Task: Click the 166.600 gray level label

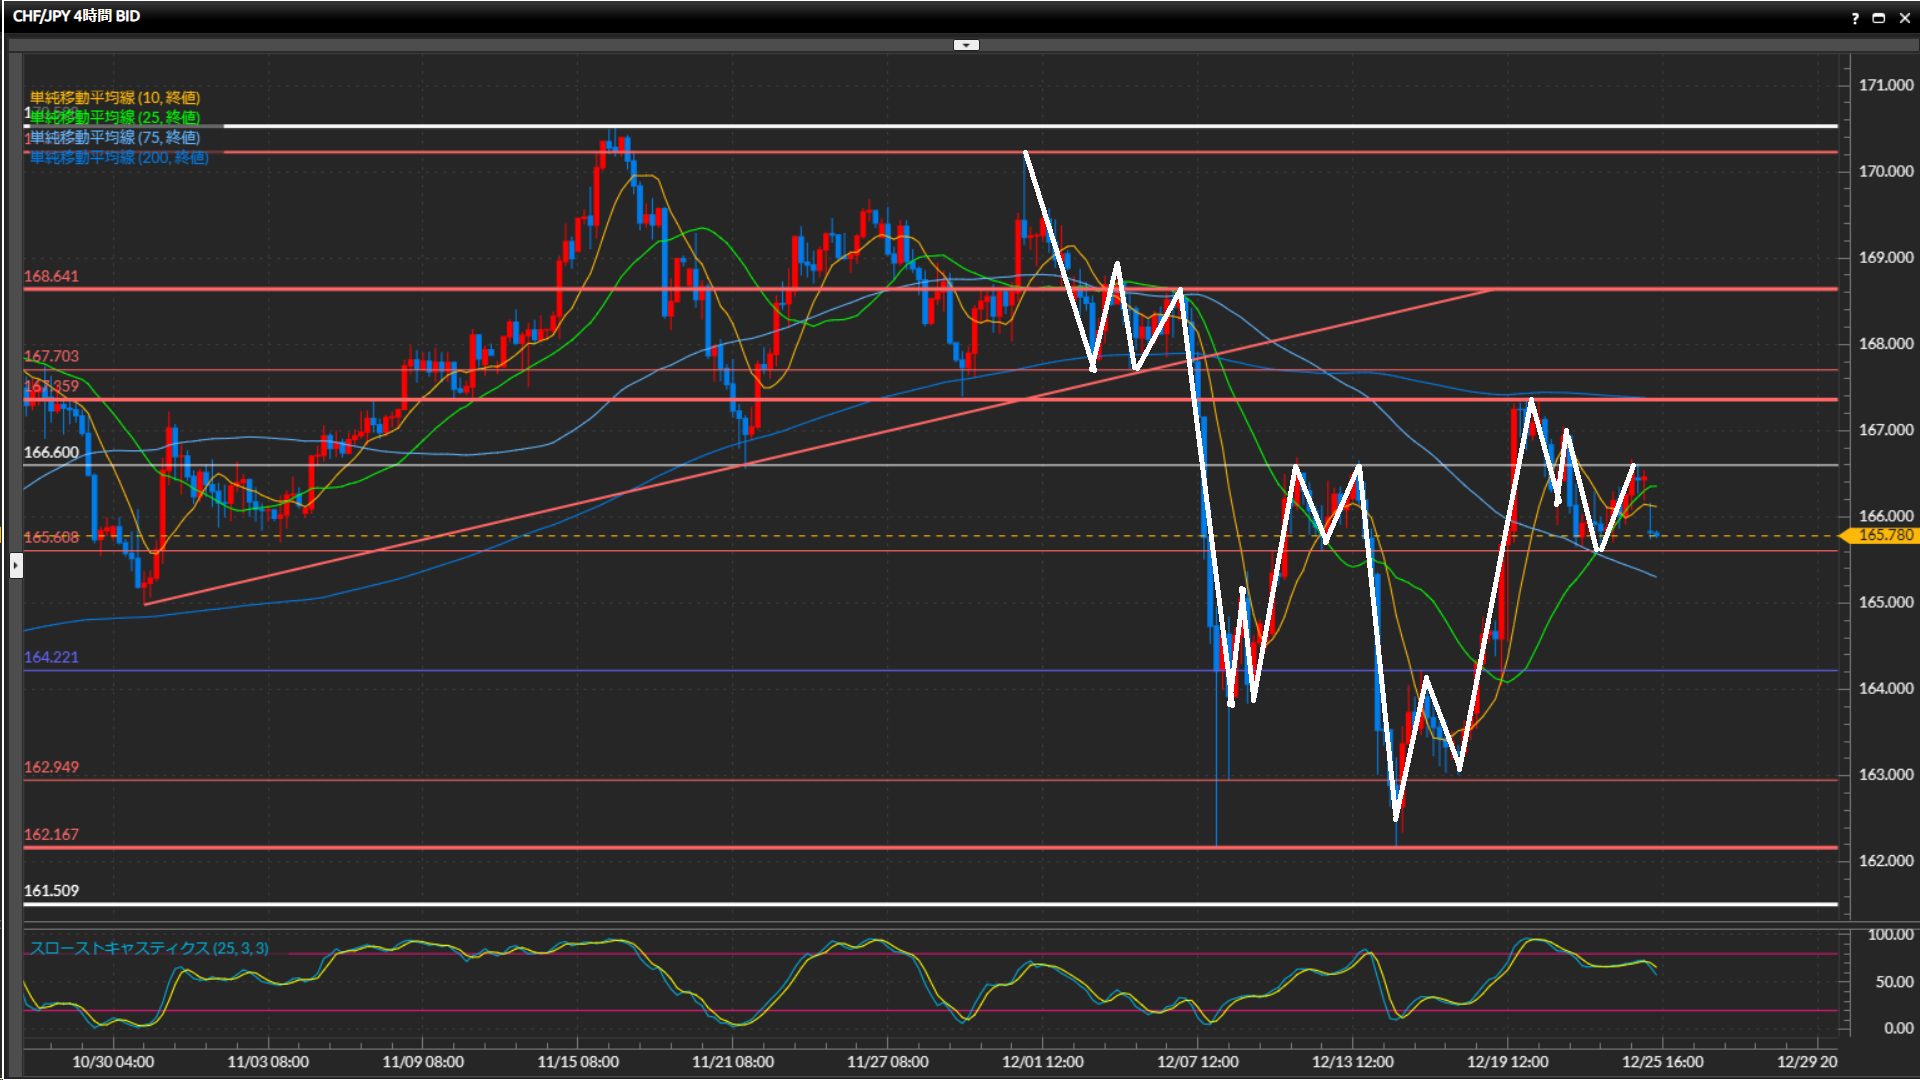Action: pos(51,452)
